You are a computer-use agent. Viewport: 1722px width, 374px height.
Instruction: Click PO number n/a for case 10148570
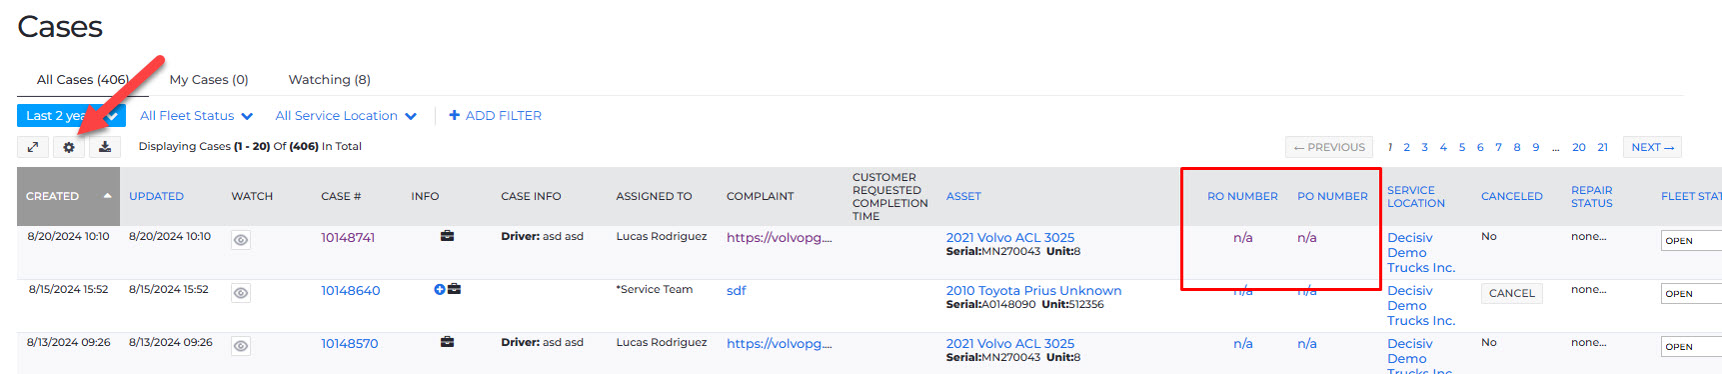coord(1307,344)
